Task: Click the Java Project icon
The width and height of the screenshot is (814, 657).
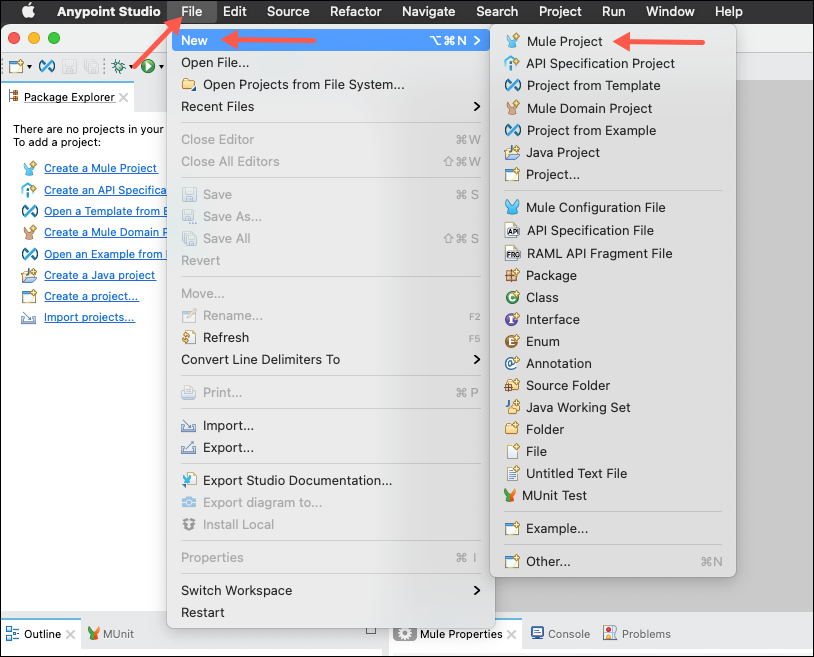Action: tap(512, 152)
